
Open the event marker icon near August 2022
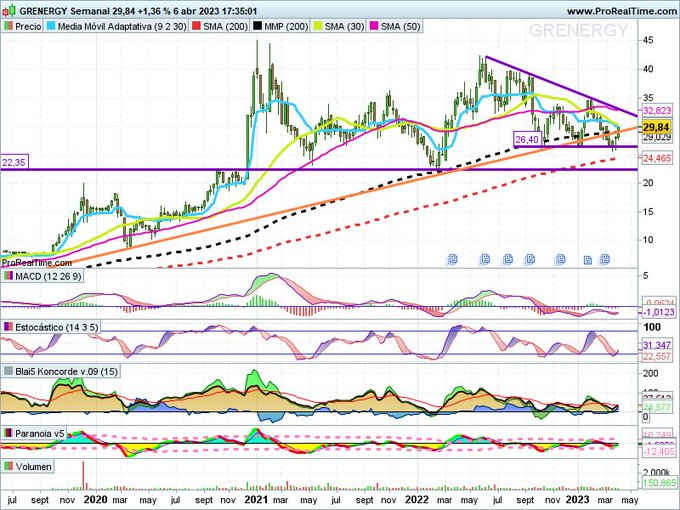click(508, 259)
